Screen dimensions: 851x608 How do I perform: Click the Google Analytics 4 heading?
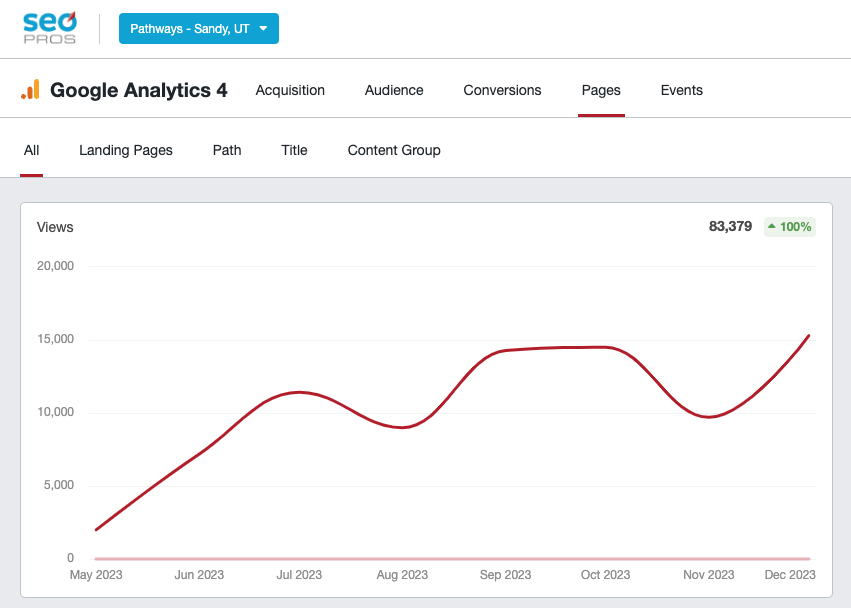click(x=139, y=90)
